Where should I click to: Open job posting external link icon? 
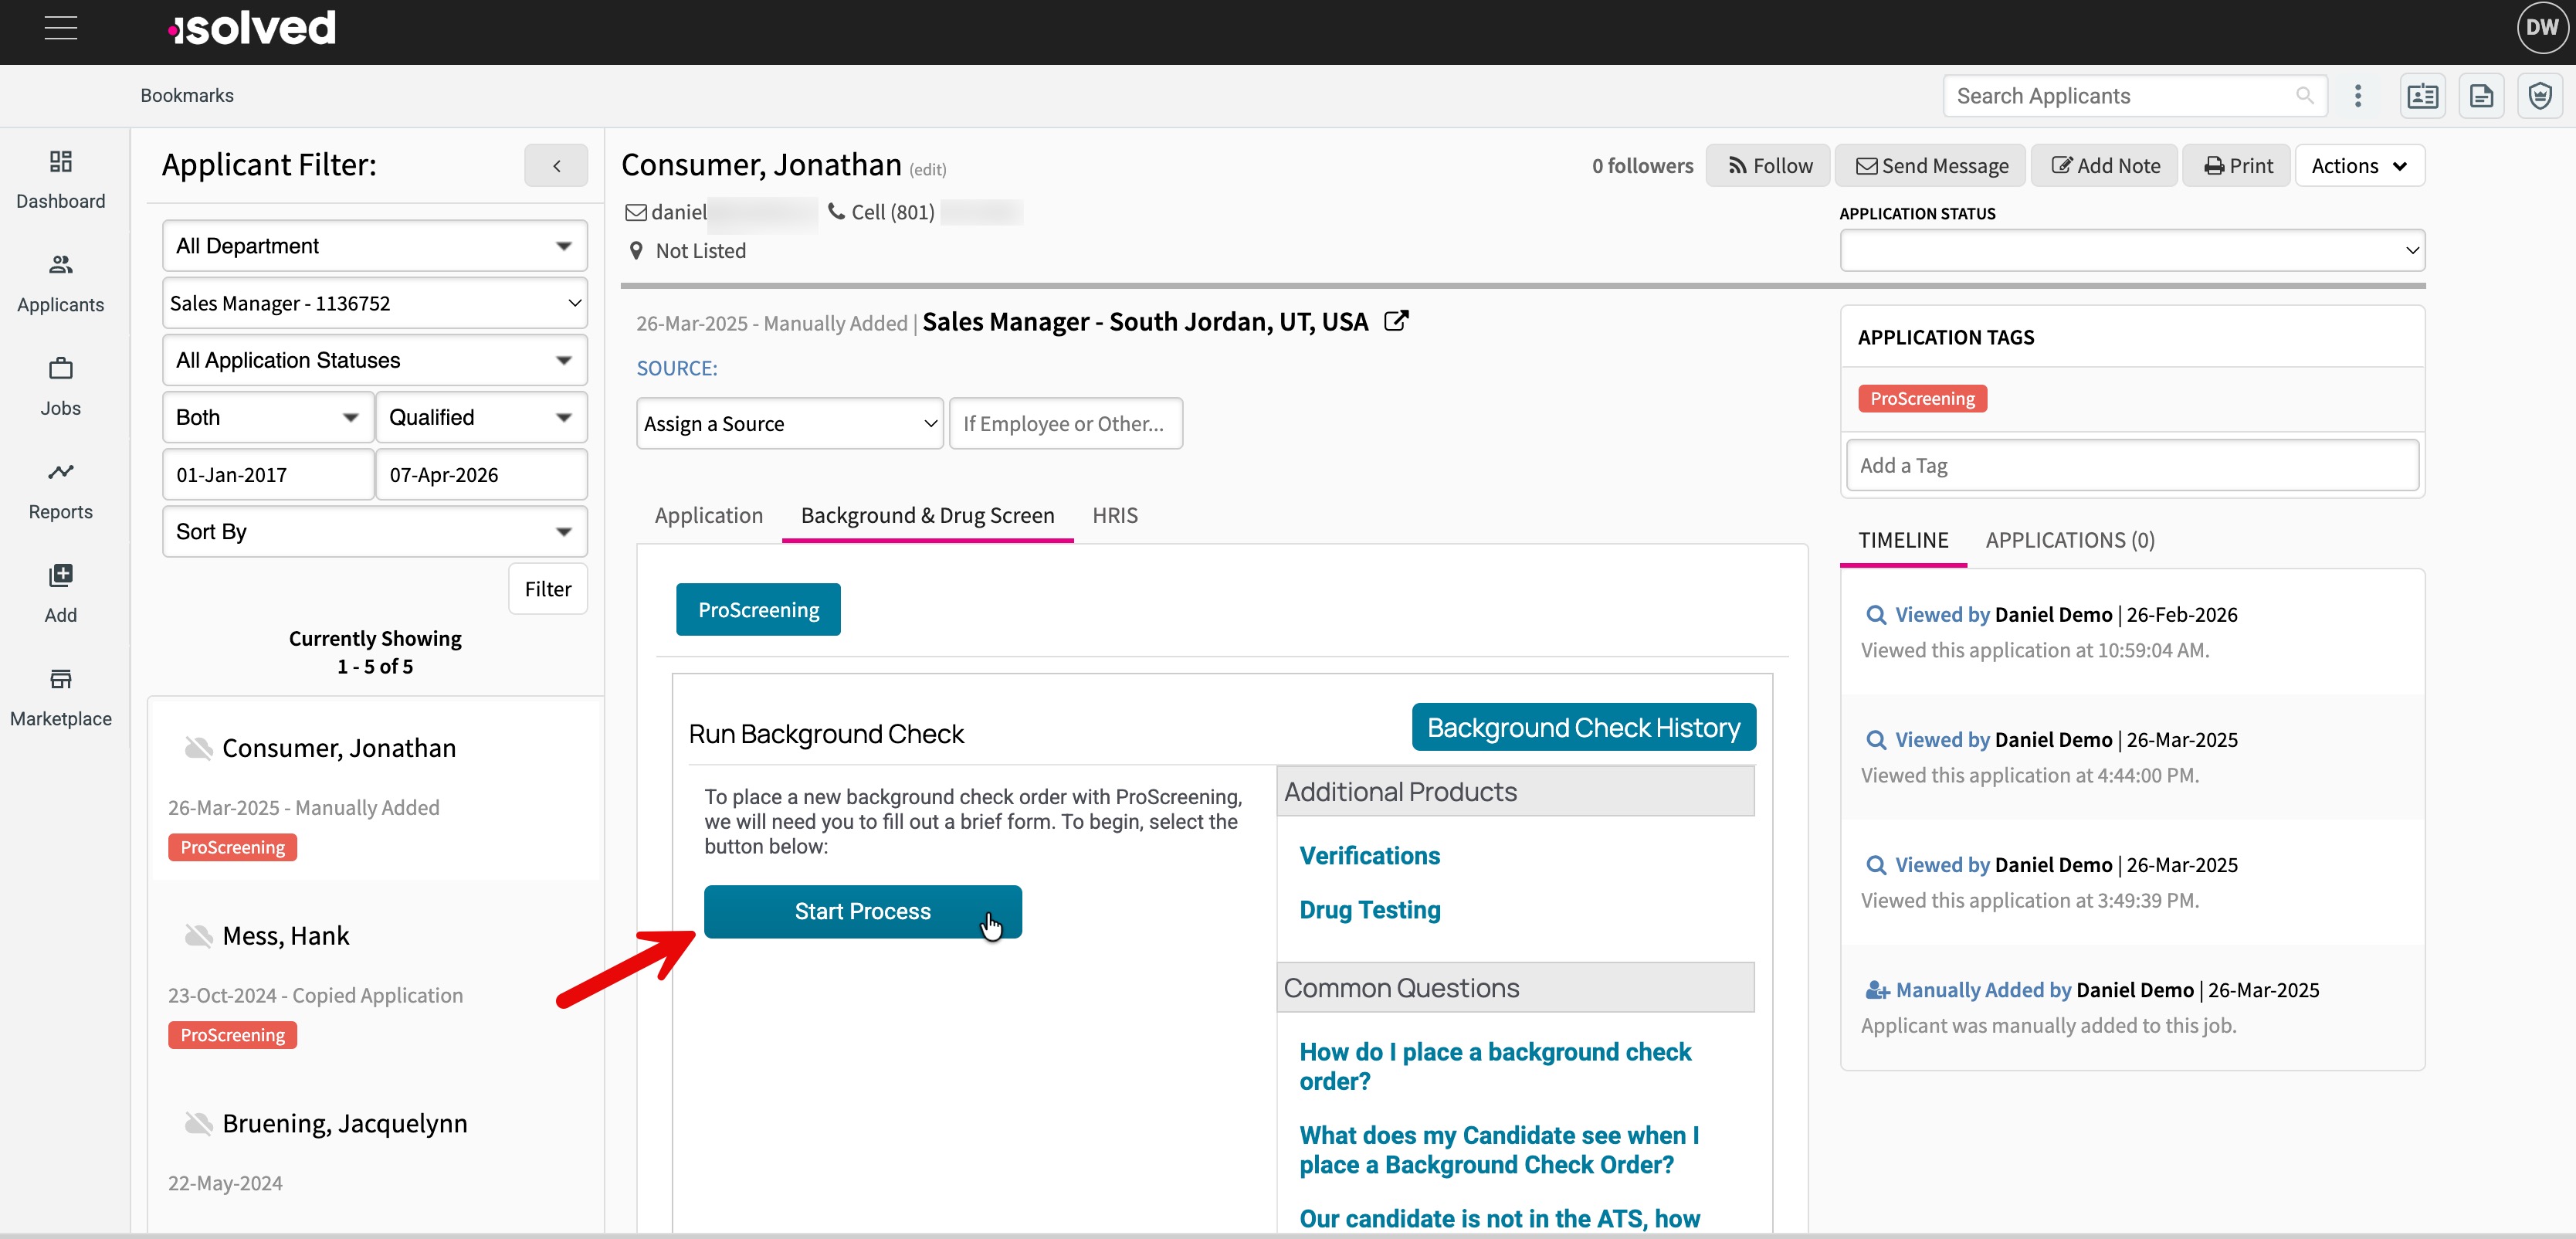click(x=1396, y=321)
